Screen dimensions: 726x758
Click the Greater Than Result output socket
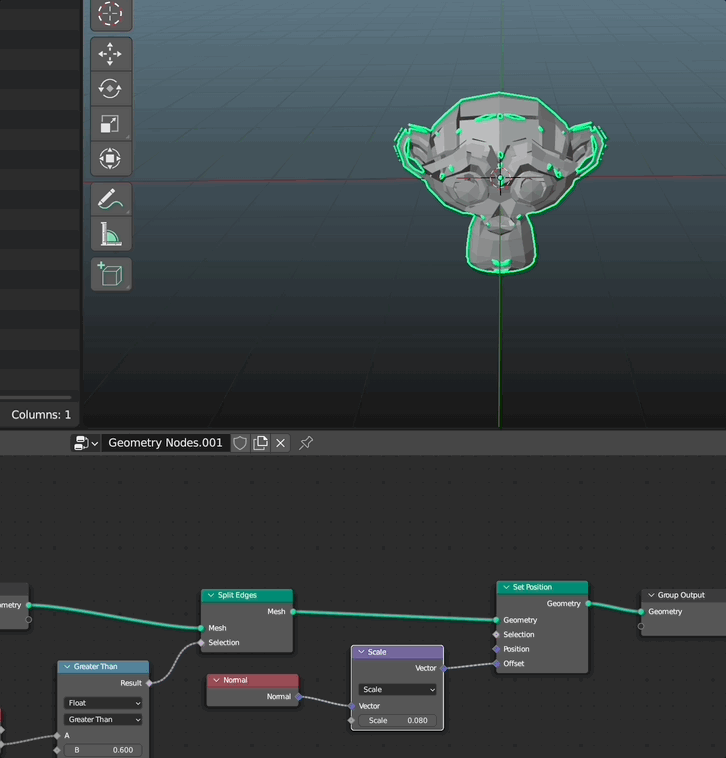[x=149, y=683]
